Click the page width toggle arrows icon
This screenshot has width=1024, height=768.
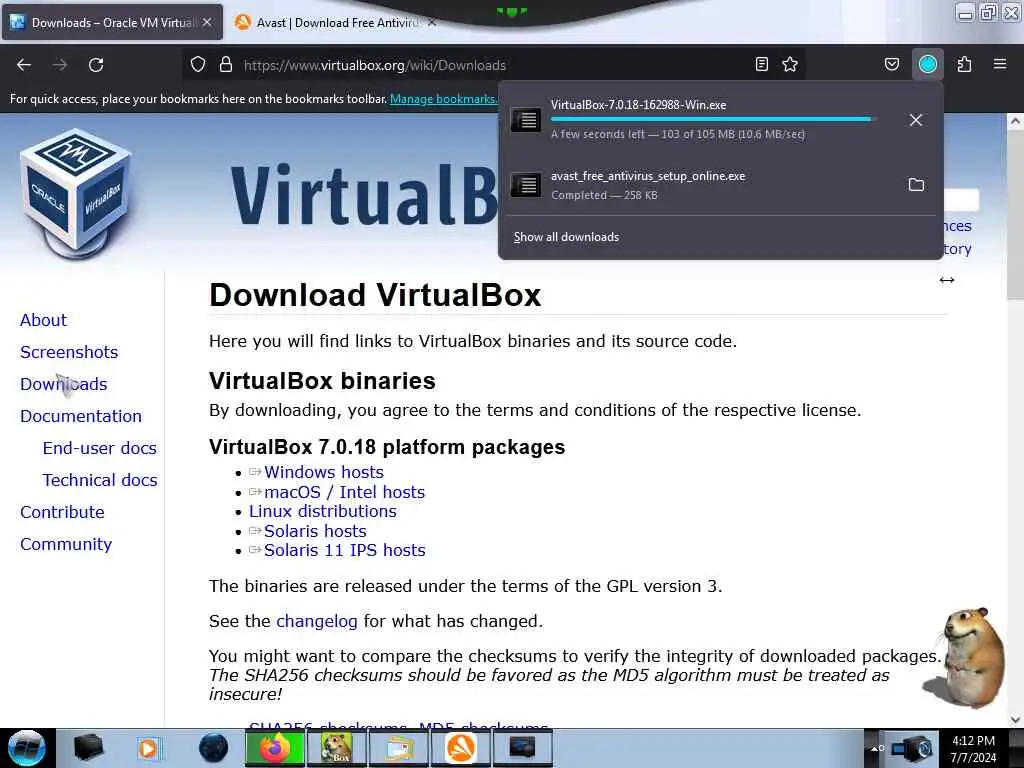pyautogui.click(x=947, y=280)
